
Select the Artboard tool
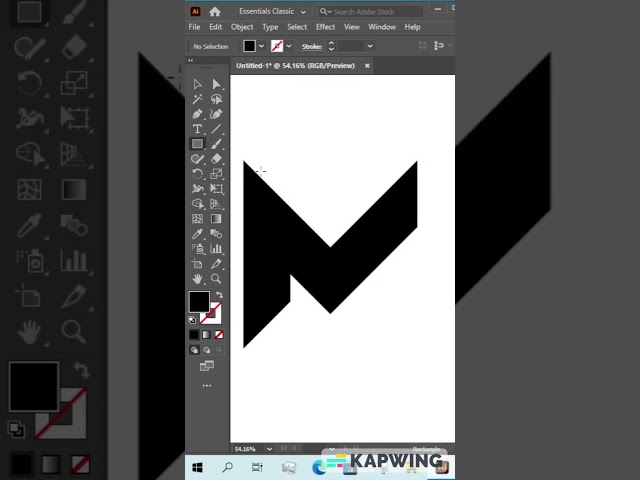point(198,264)
